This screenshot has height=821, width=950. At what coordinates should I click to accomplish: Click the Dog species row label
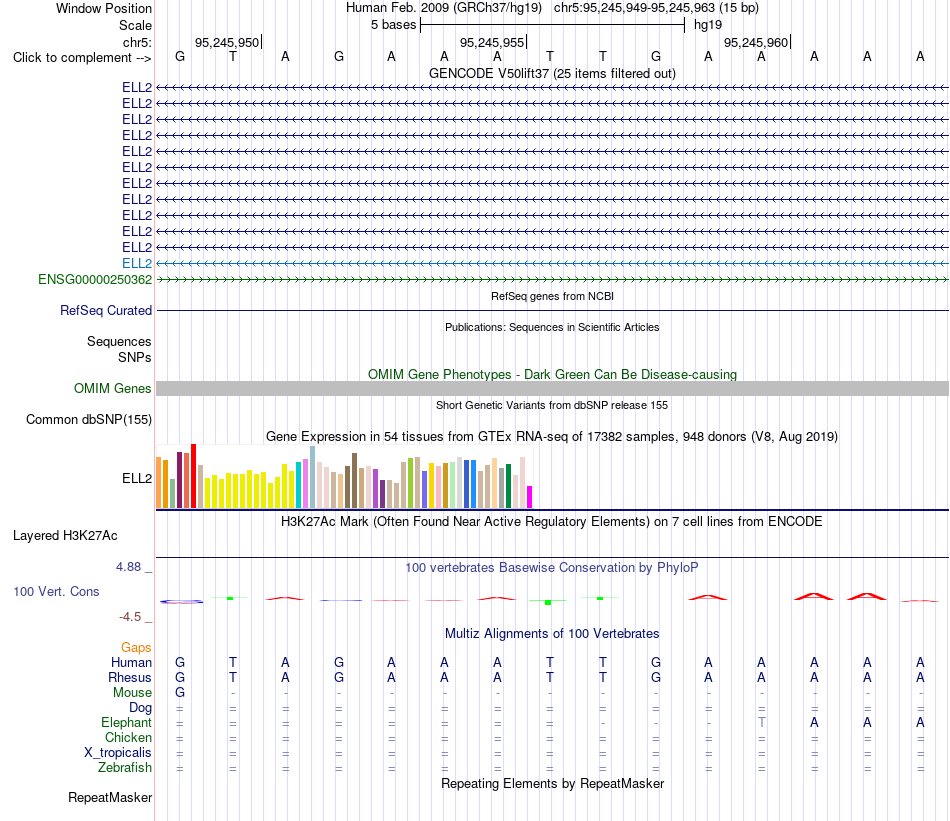click(140, 708)
